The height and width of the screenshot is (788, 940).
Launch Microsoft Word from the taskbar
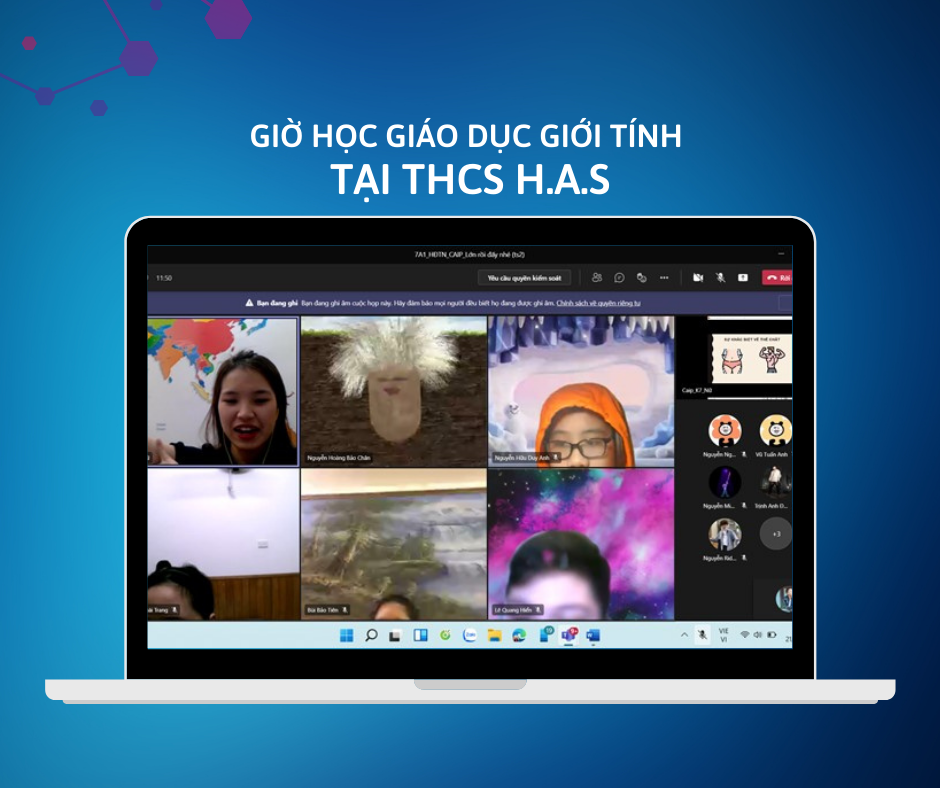[x=593, y=635]
